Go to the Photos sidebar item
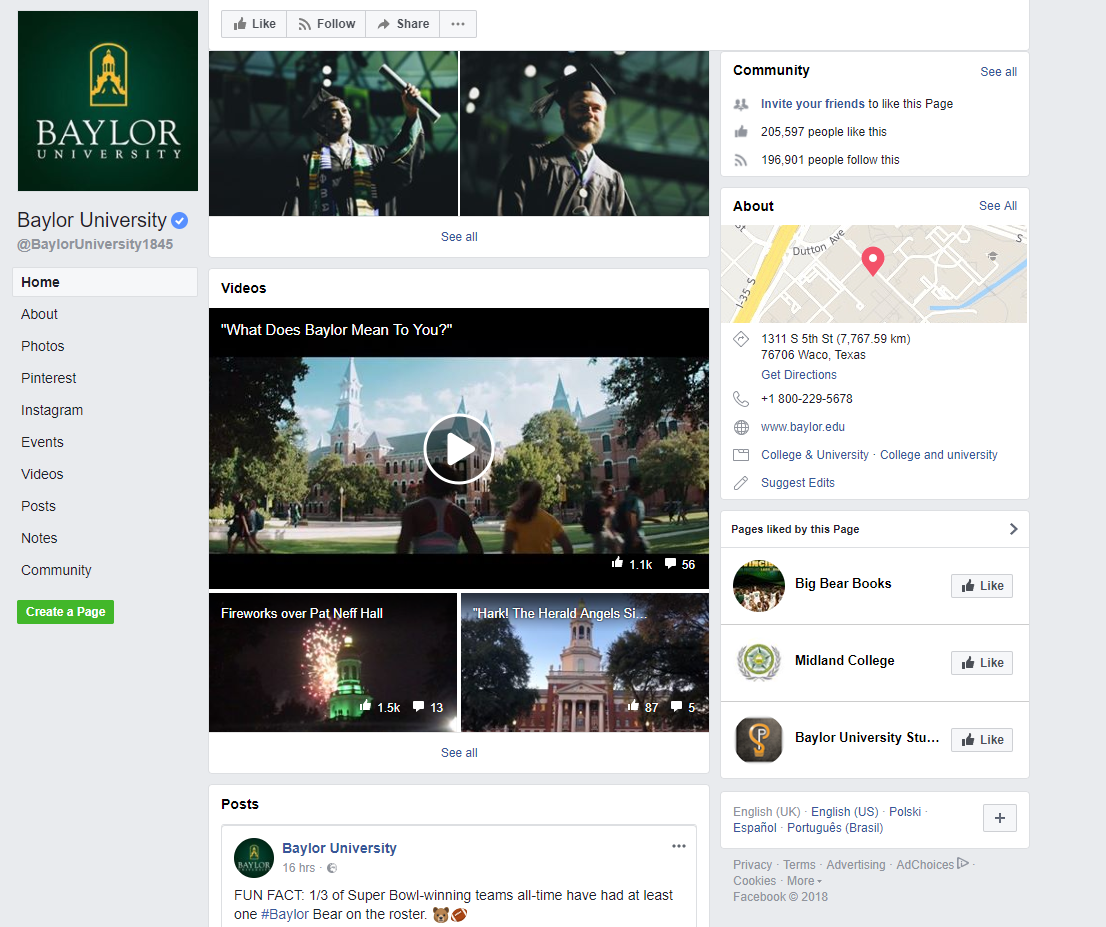This screenshot has width=1106, height=927. point(42,346)
